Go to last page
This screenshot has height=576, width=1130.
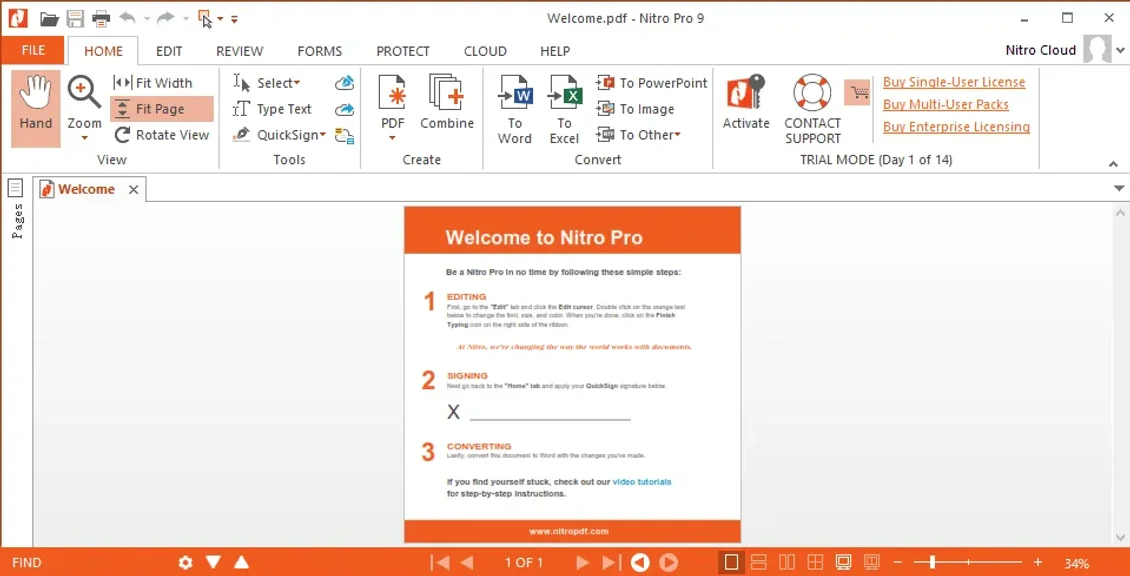pos(610,562)
